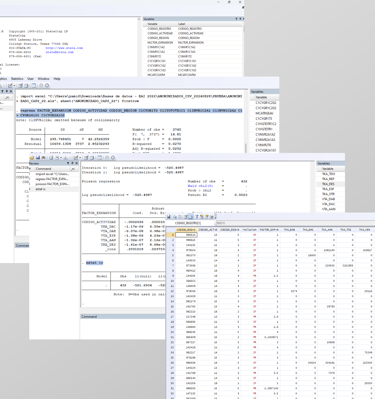Open Do-file Editor icon in middle Stata window
The height and width of the screenshot is (399, 375).
point(10,85)
